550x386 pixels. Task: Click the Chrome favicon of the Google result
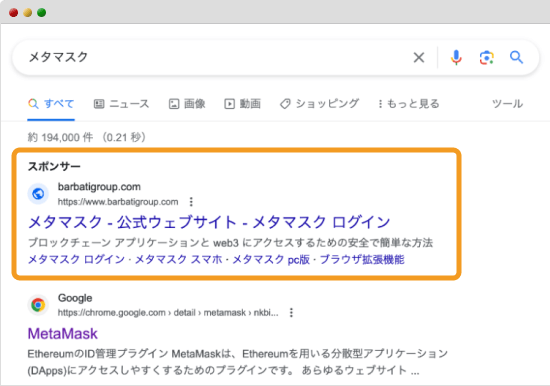pyautogui.click(x=38, y=305)
